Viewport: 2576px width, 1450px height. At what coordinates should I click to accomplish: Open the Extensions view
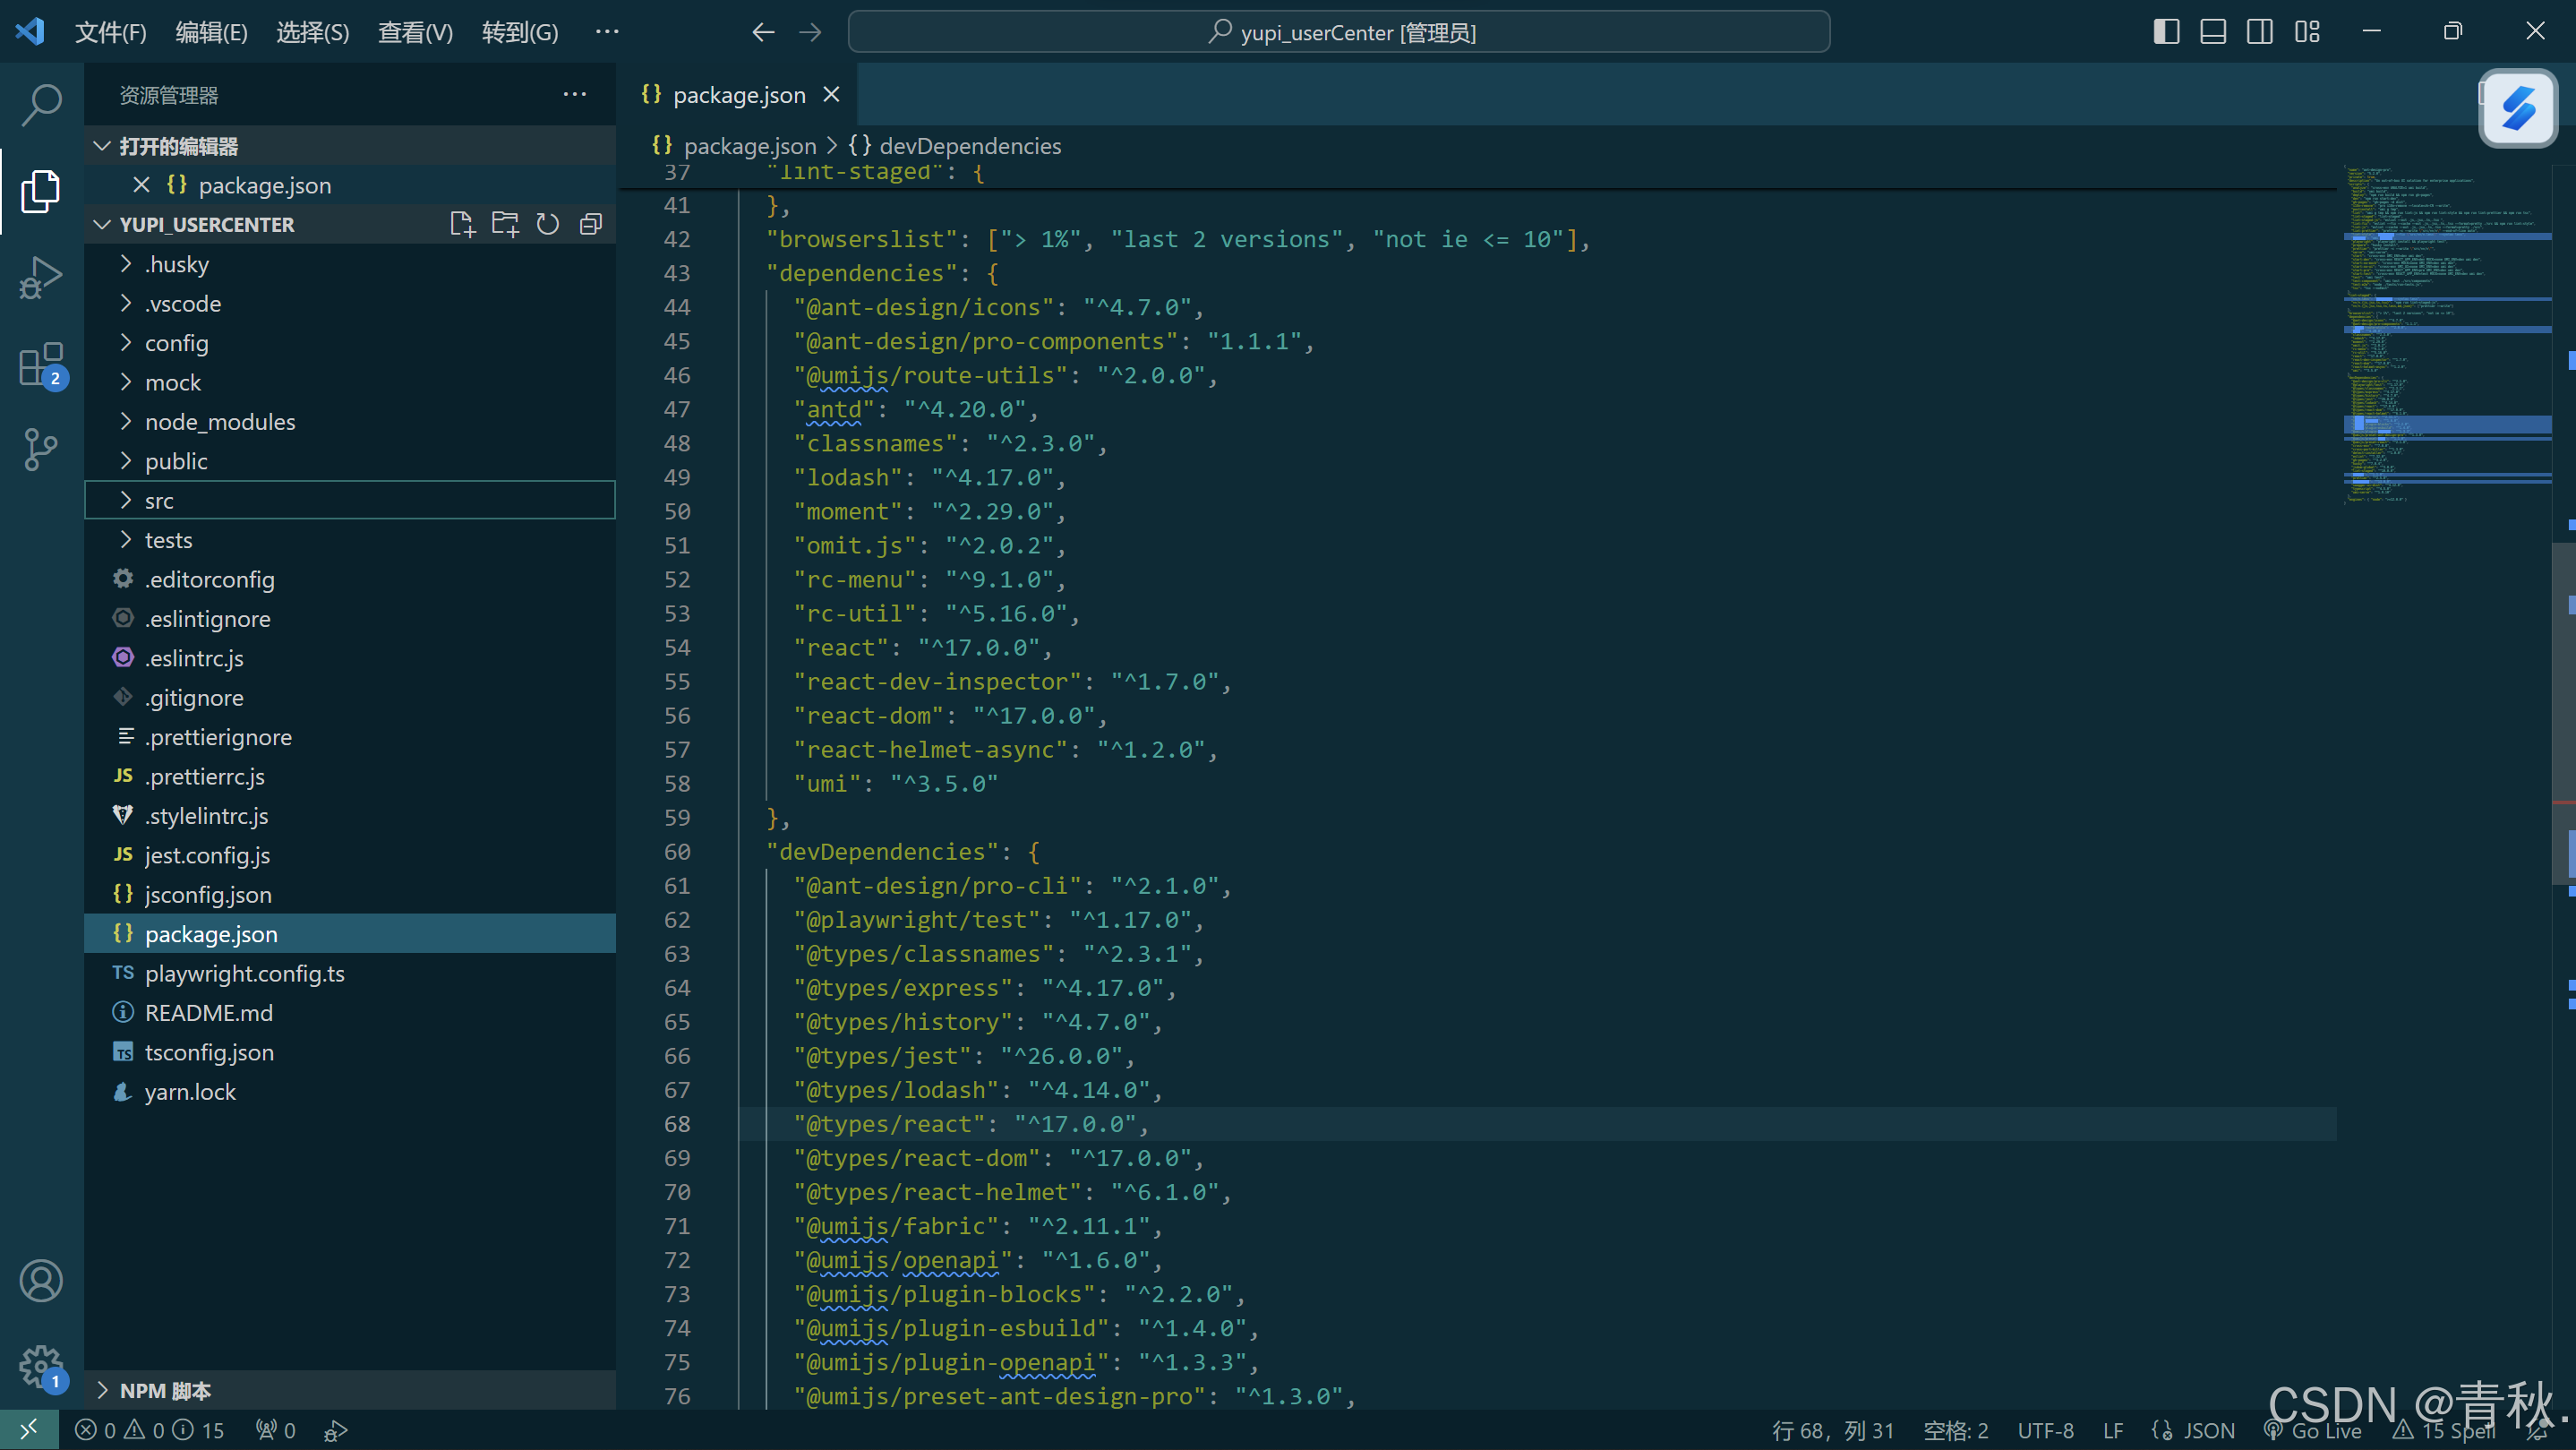pos(41,364)
